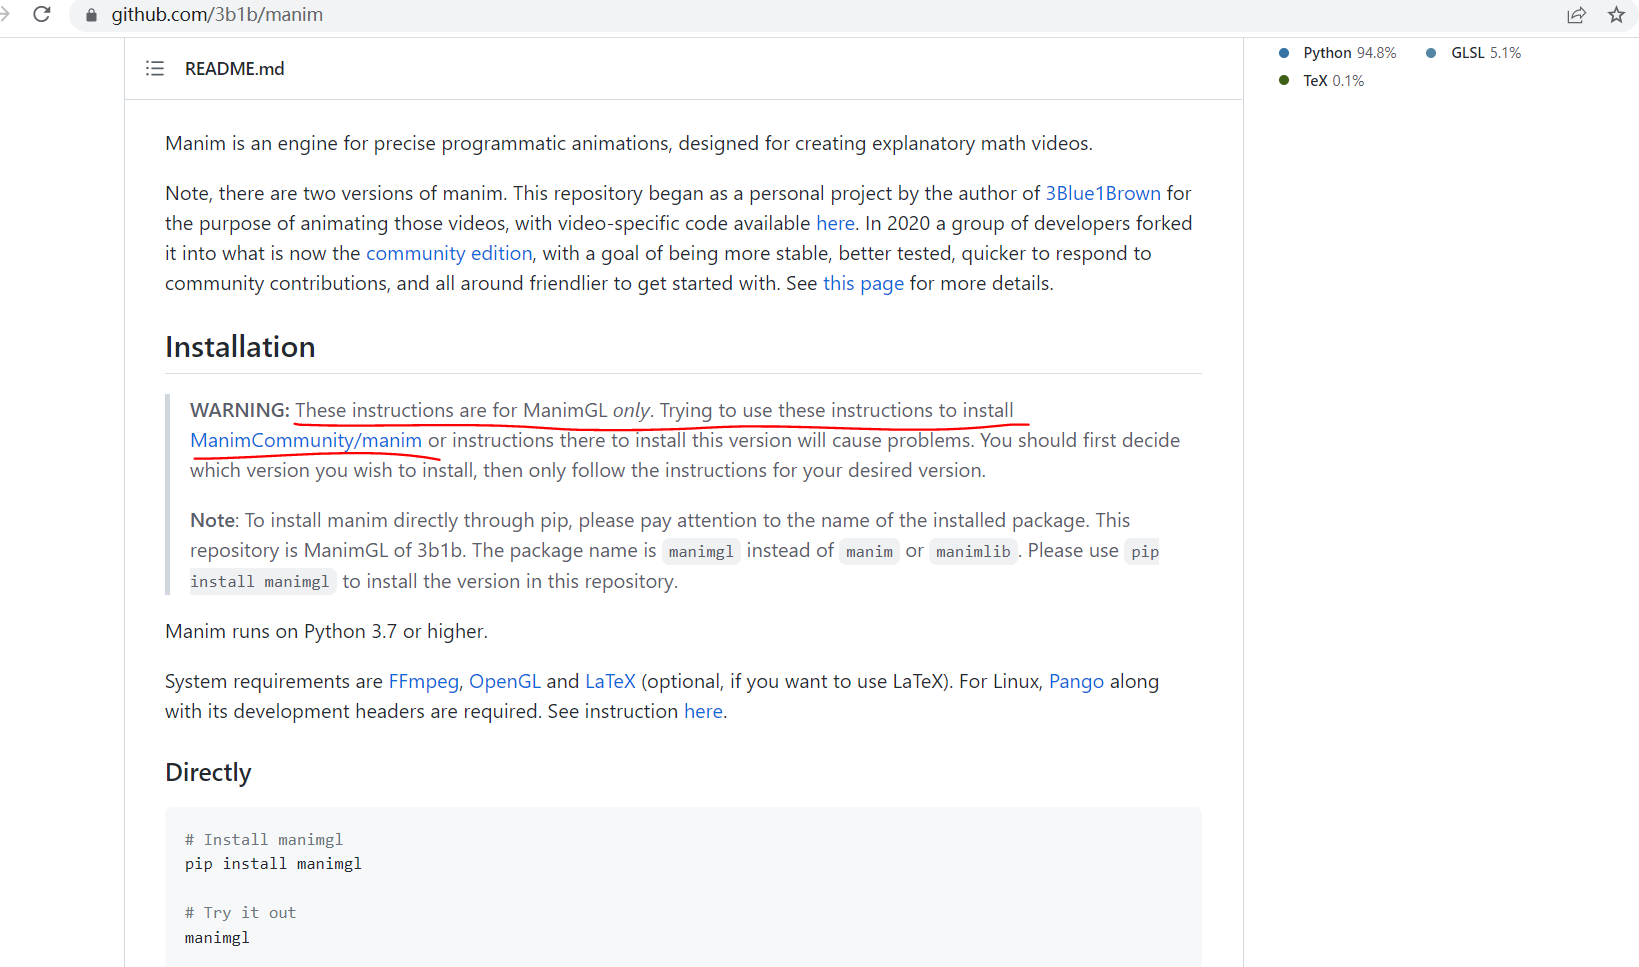This screenshot has height=967, width=1639.
Task: Click the inline code 'manimlib'
Action: click(973, 552)
